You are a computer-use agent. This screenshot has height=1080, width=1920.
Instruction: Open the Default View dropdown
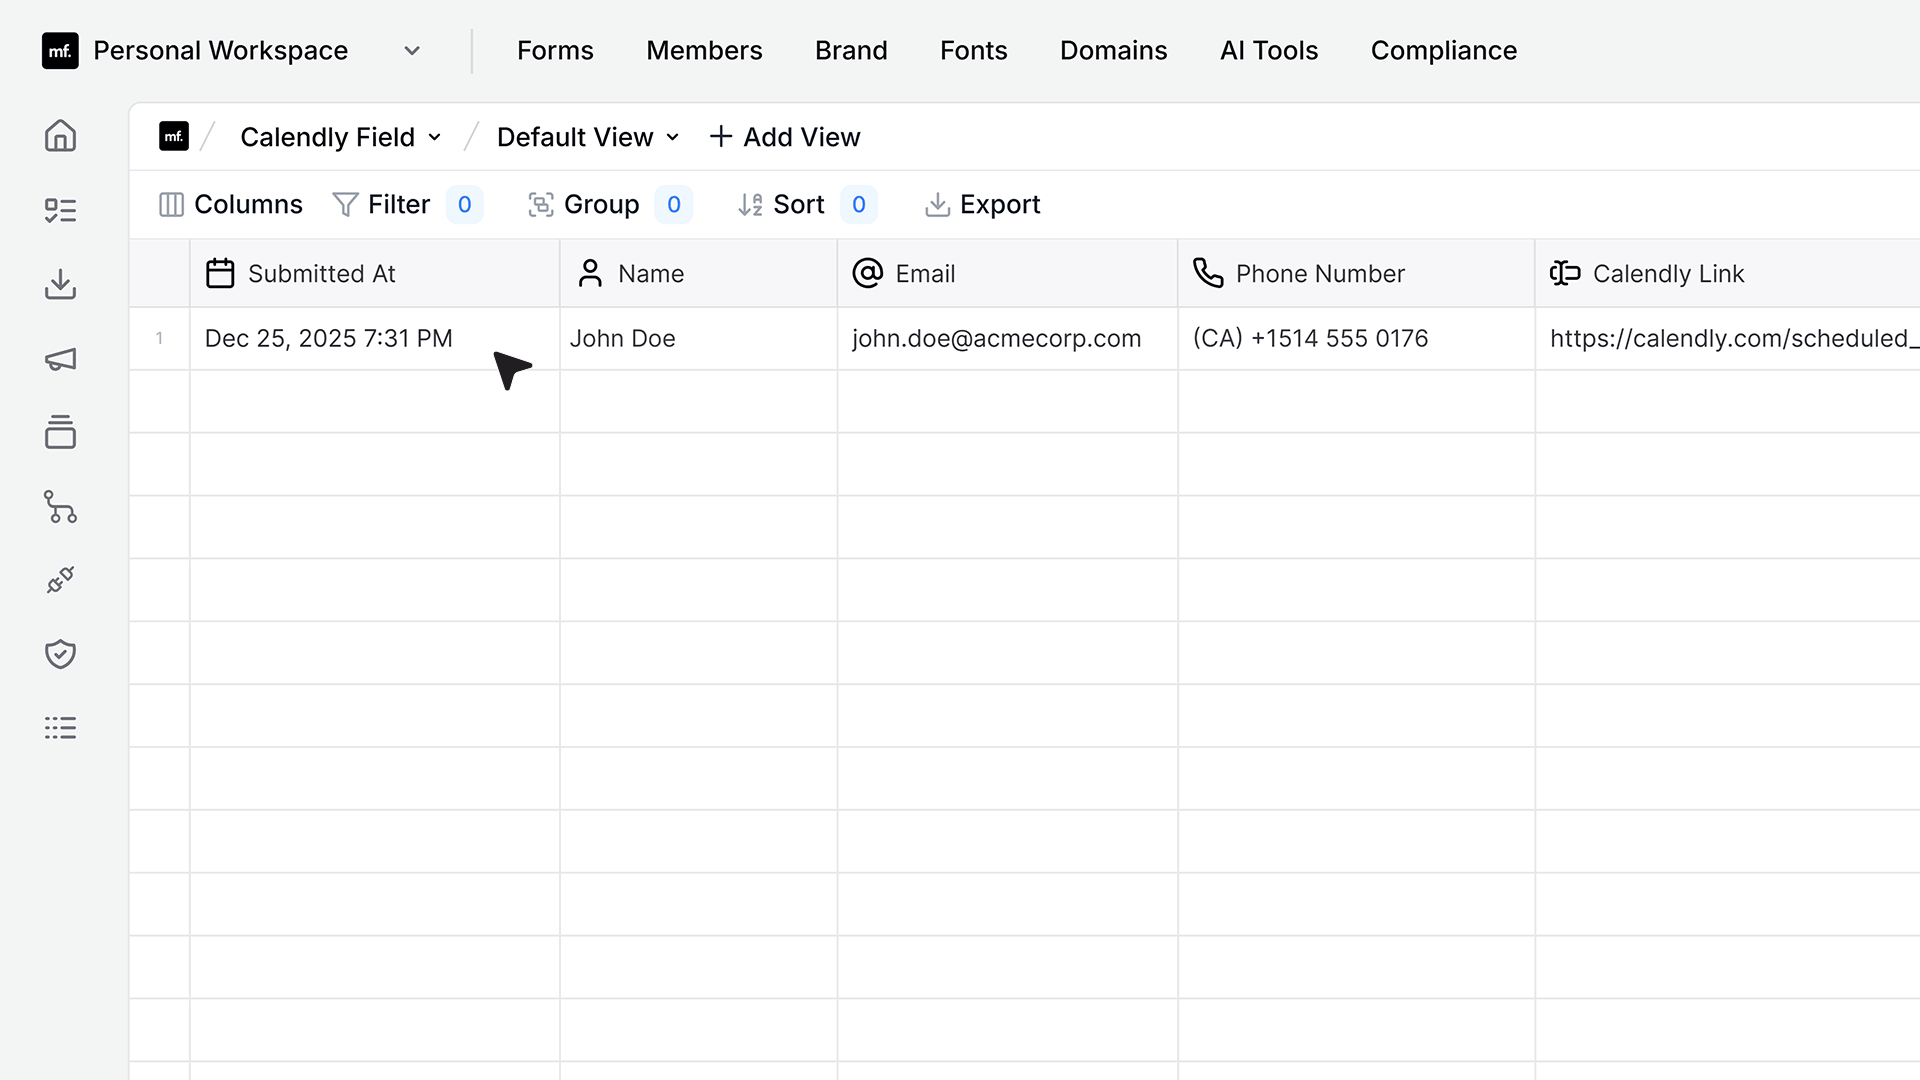click(x=588, y=137)
